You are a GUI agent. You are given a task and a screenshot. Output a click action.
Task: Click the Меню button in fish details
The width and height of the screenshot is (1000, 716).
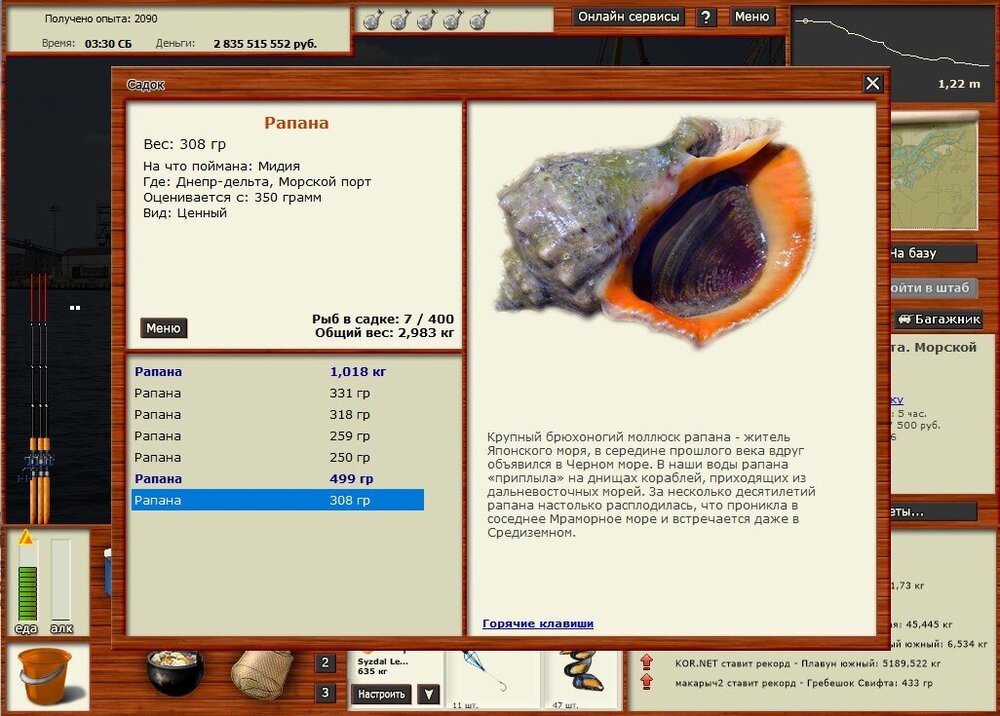(163, 328)
